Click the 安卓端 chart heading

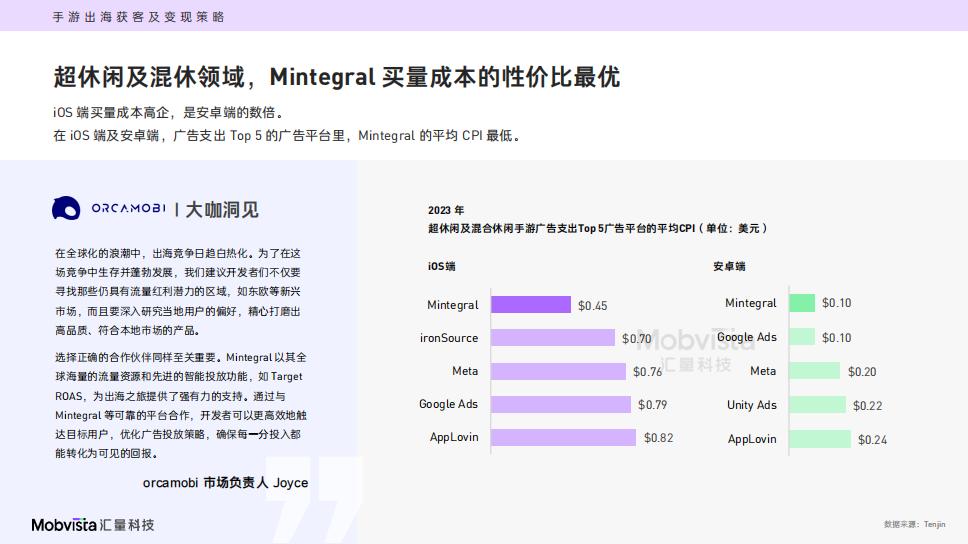pos(729,266)
